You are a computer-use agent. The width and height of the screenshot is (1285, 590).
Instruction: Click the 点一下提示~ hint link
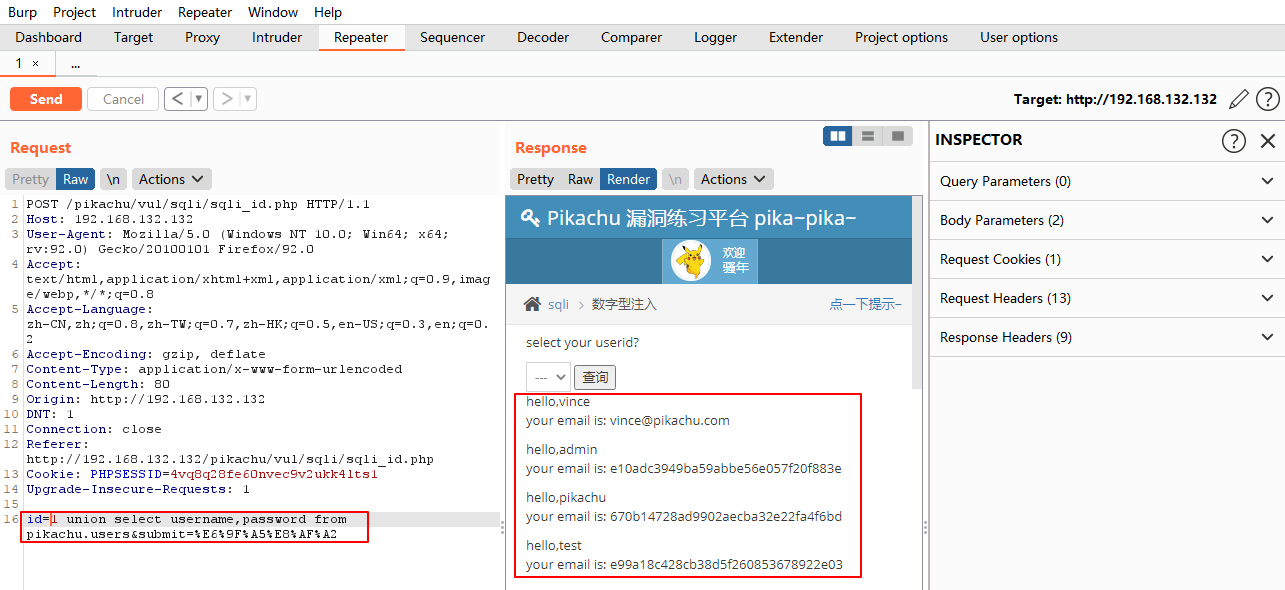coord(865,304)
